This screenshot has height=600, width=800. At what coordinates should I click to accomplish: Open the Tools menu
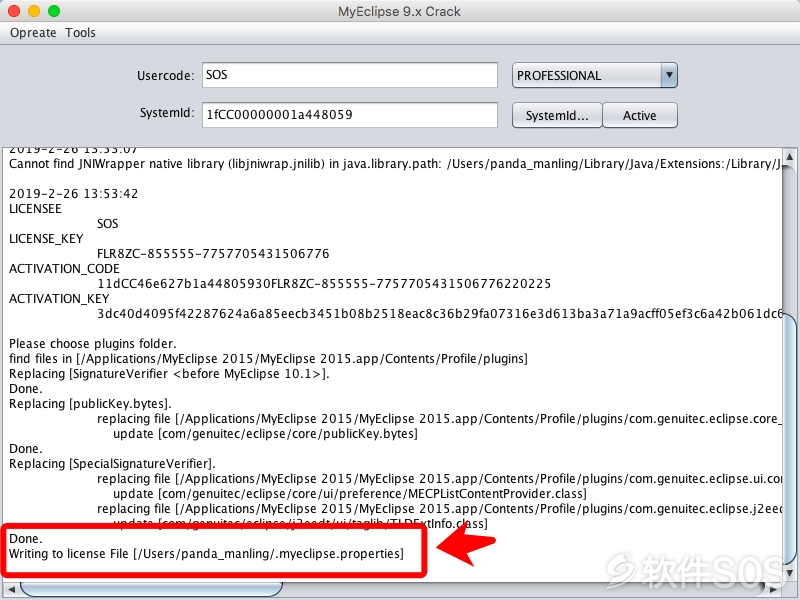click(80, 33)
